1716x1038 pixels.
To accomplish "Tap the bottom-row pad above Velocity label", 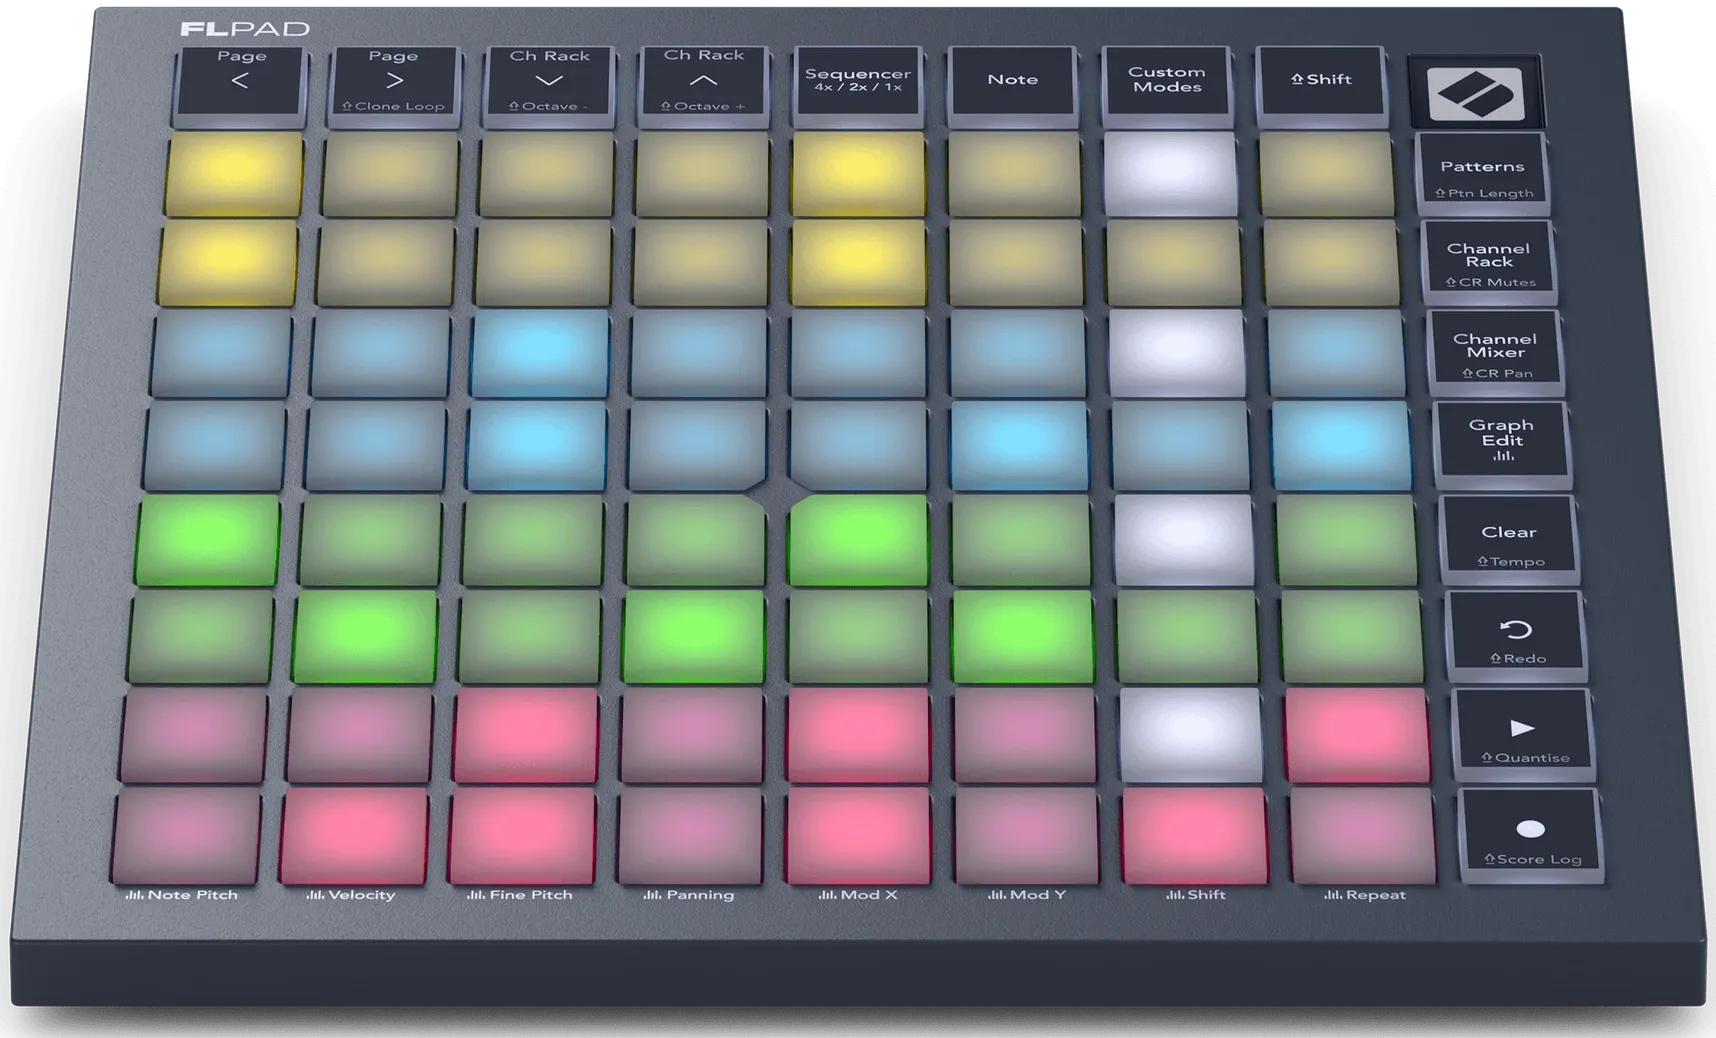I will point(354,836).
